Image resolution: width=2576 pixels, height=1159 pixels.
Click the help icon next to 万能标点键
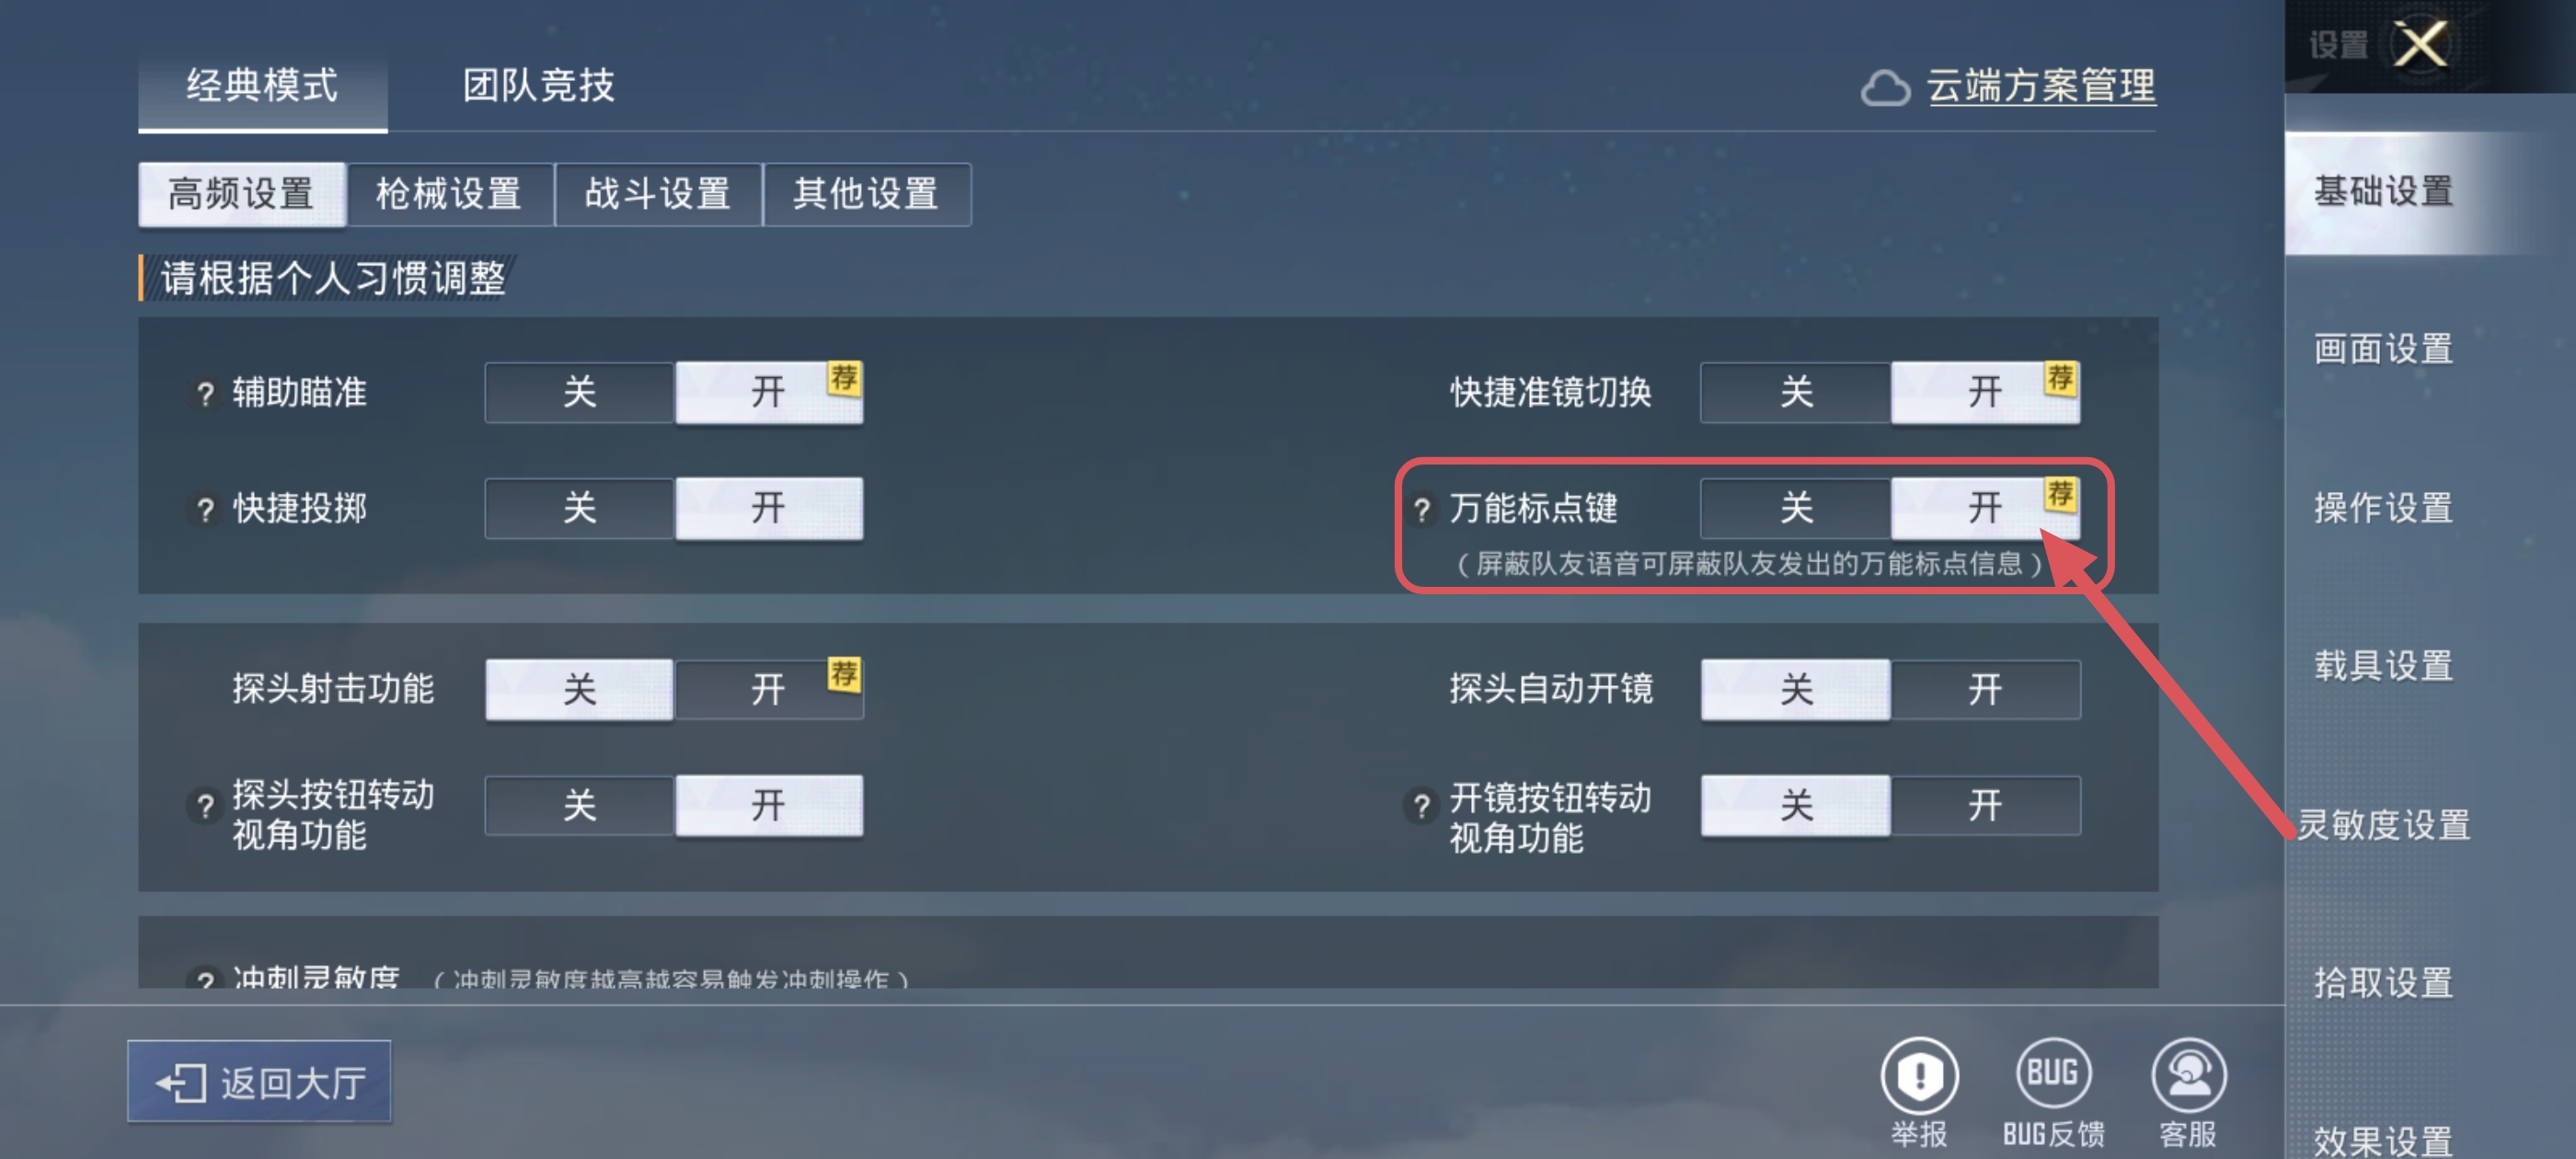click(1421, 509)
